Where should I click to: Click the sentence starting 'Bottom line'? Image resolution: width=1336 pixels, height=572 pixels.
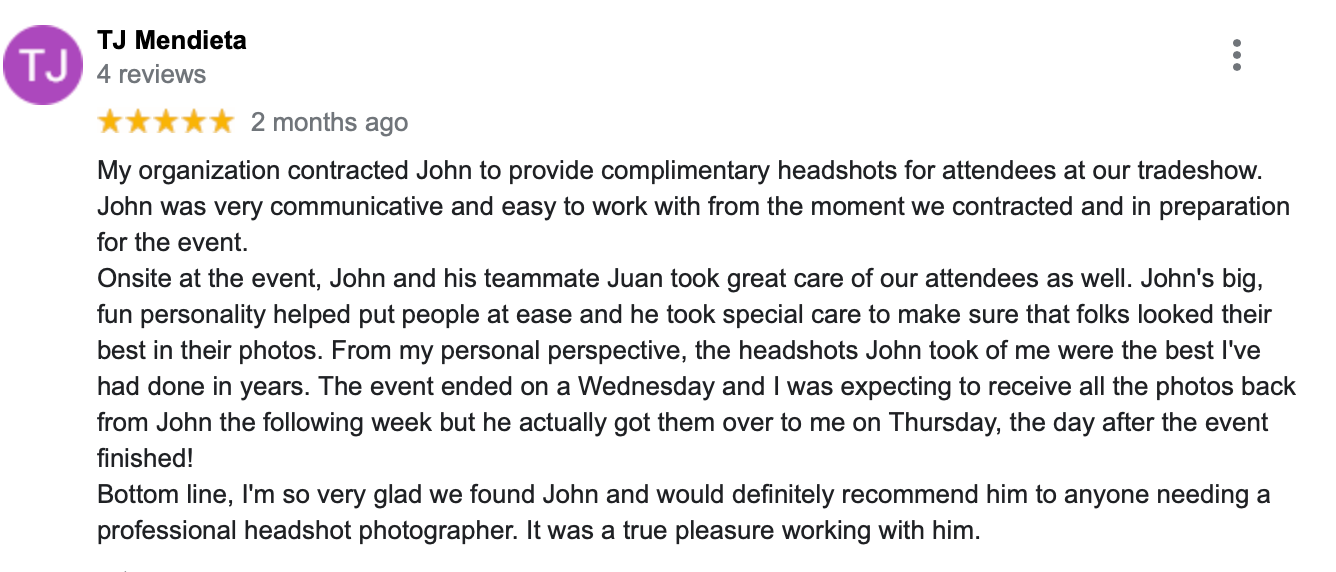[686, 494]
